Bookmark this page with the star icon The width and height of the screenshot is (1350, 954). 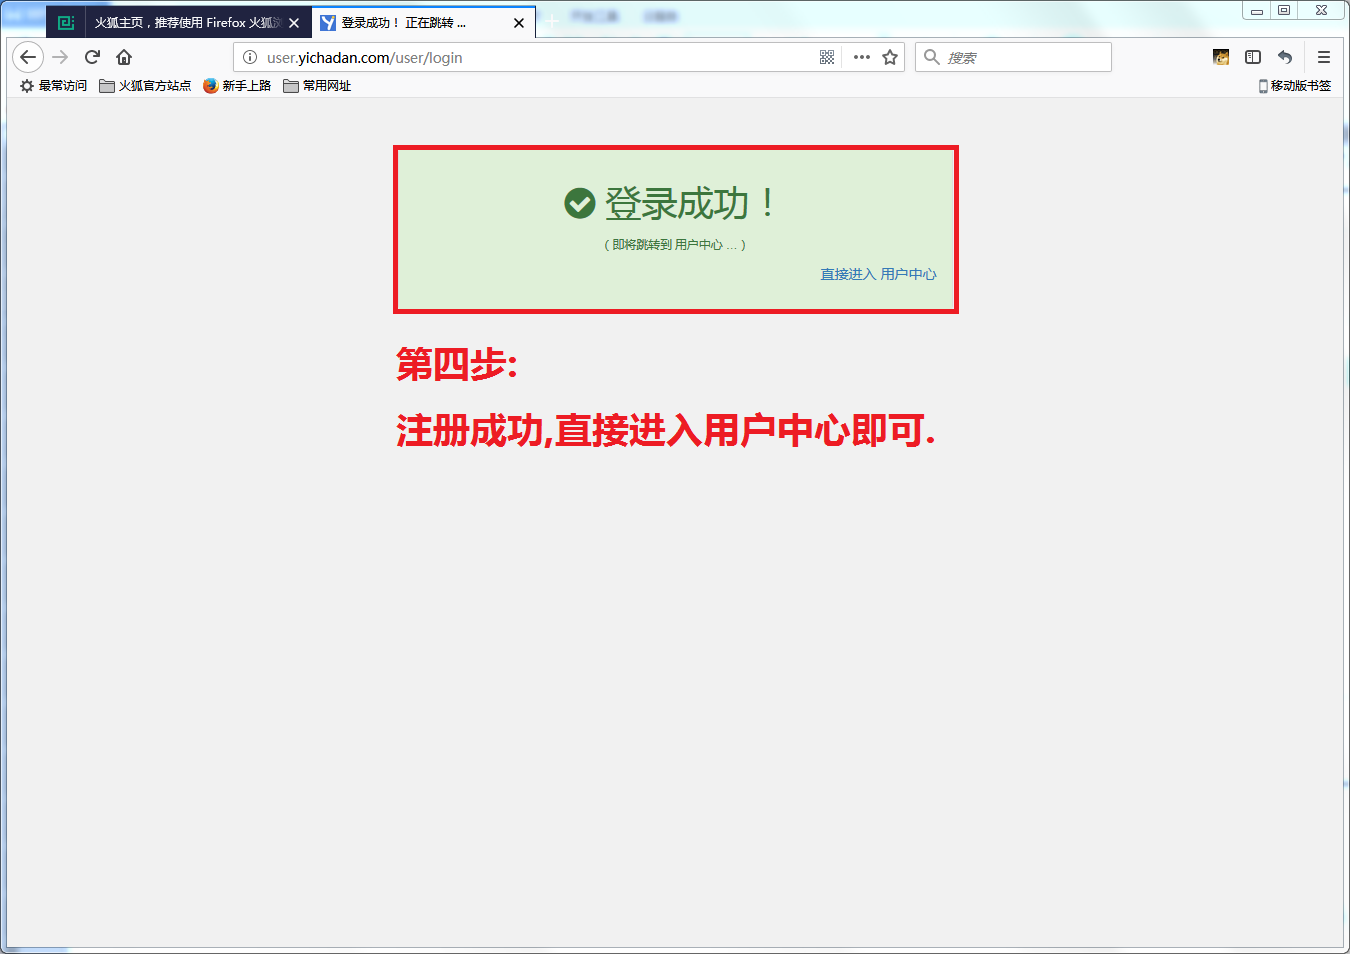pyautogui.click(x=890, y=57)
